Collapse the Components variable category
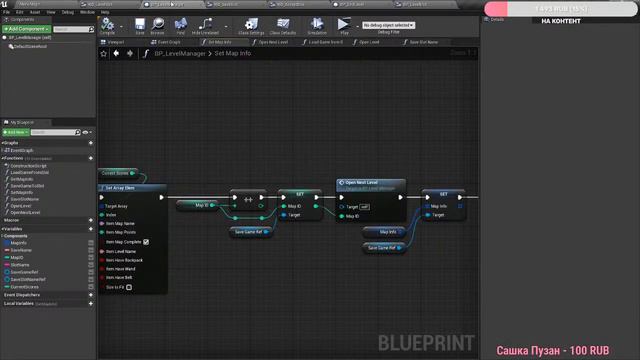This screenshot has height=360, width=640. coord(2,236)
